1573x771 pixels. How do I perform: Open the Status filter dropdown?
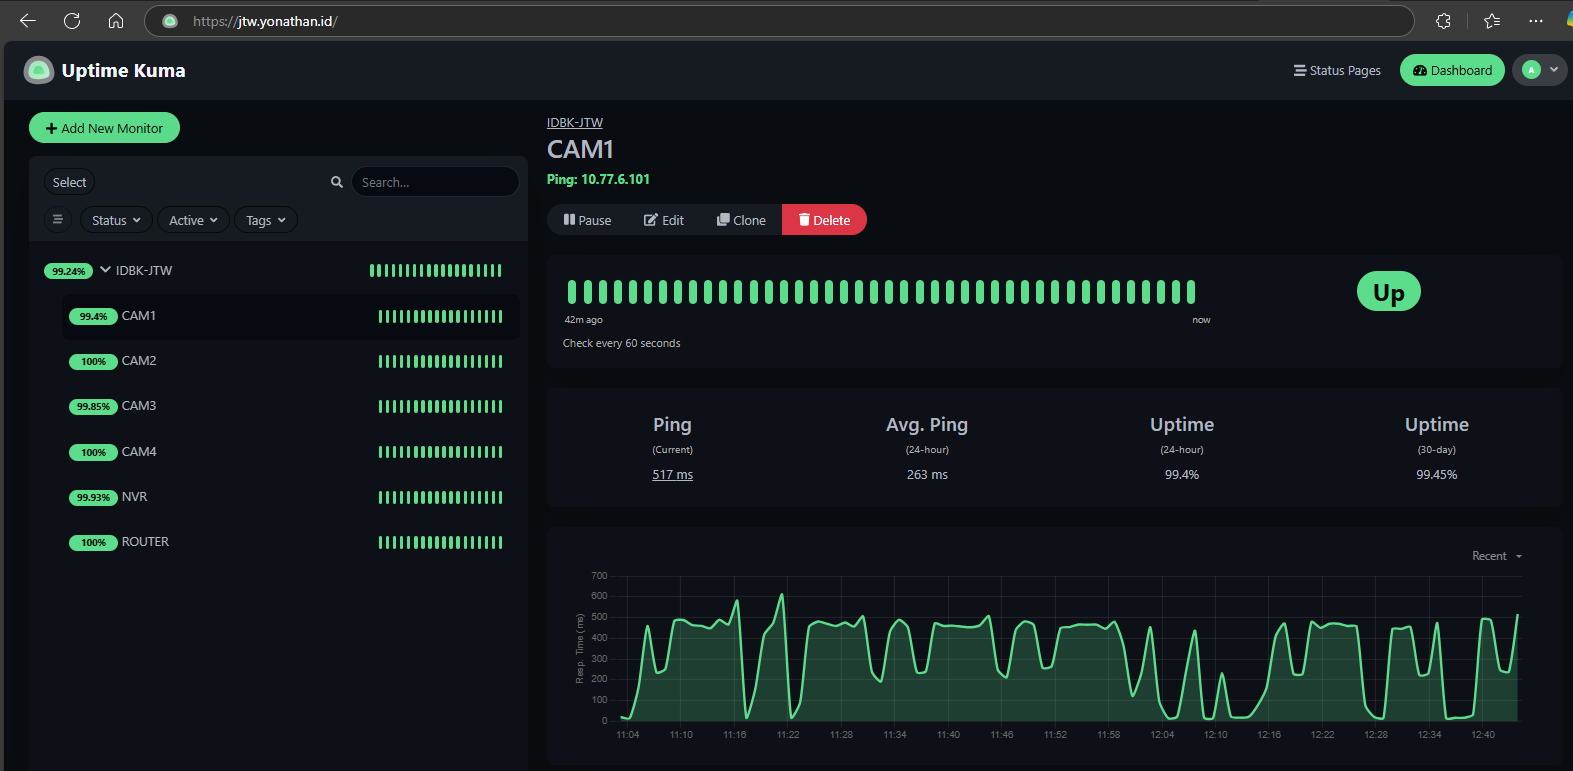(116, 220)
